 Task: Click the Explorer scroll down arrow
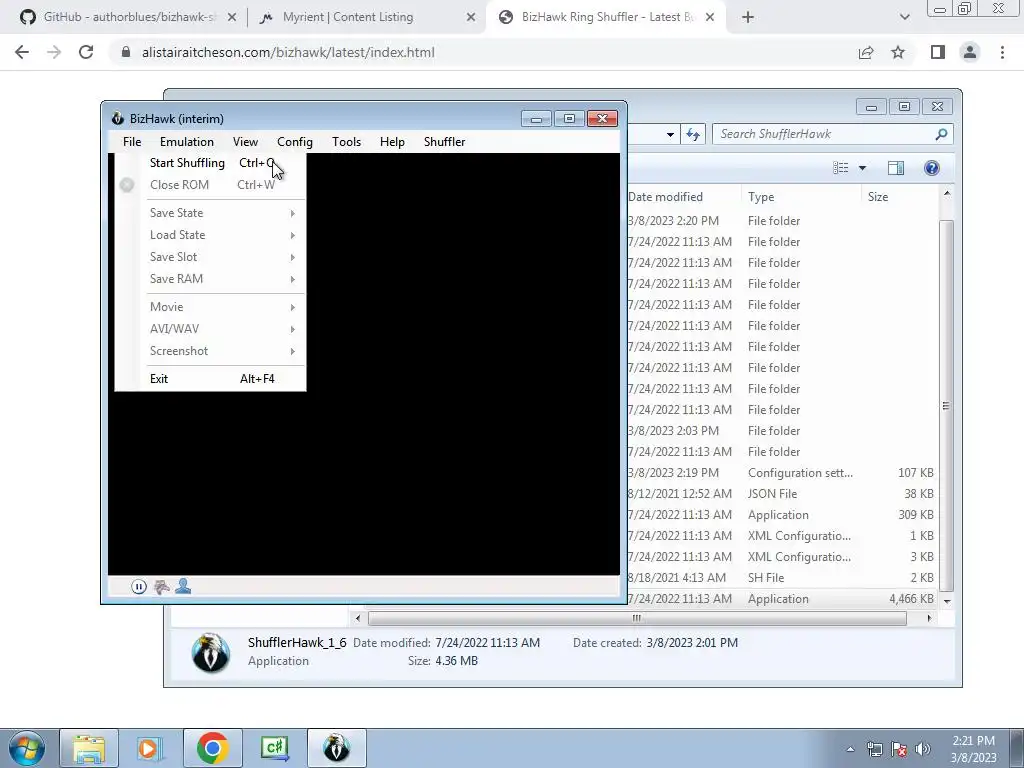tap(947, 601)
